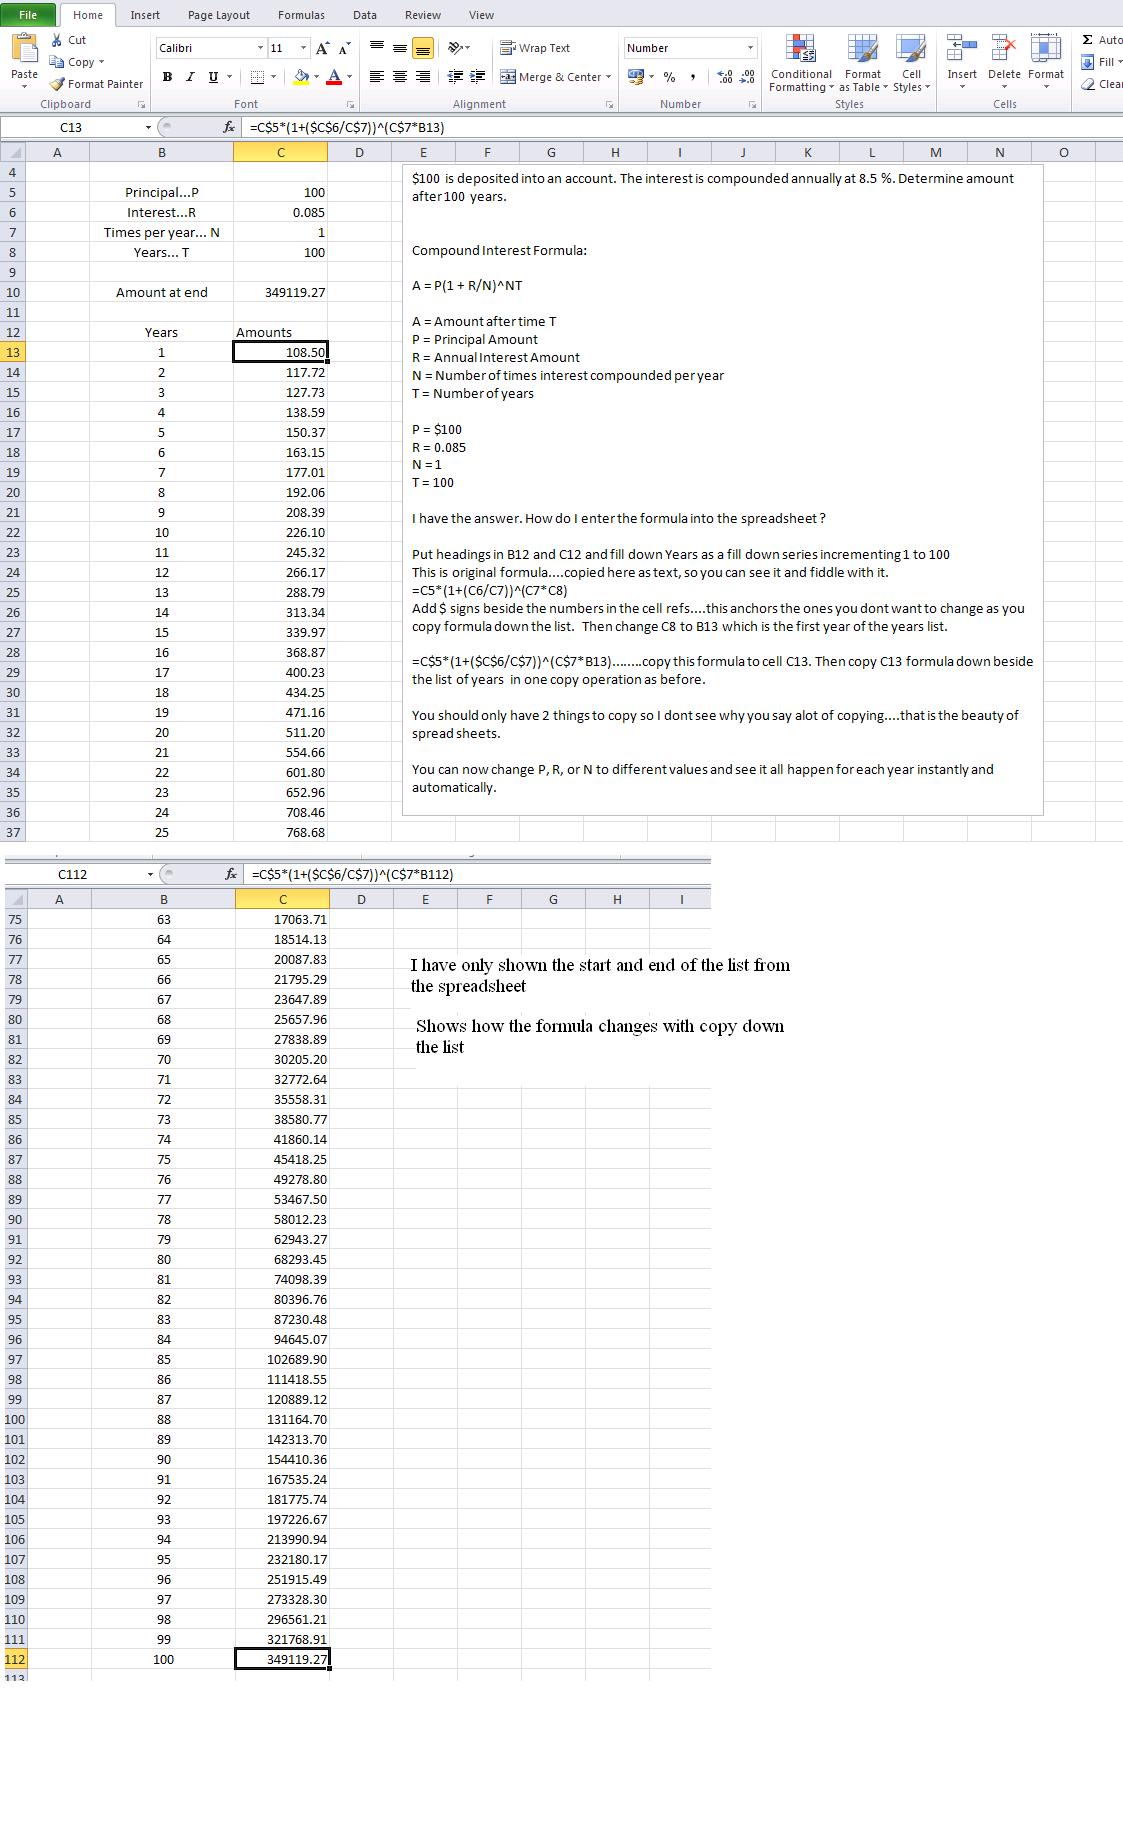Open Cell Styles gallery
The height and width of the screenshot is (1844, 1123).
(x=911, y=62)
